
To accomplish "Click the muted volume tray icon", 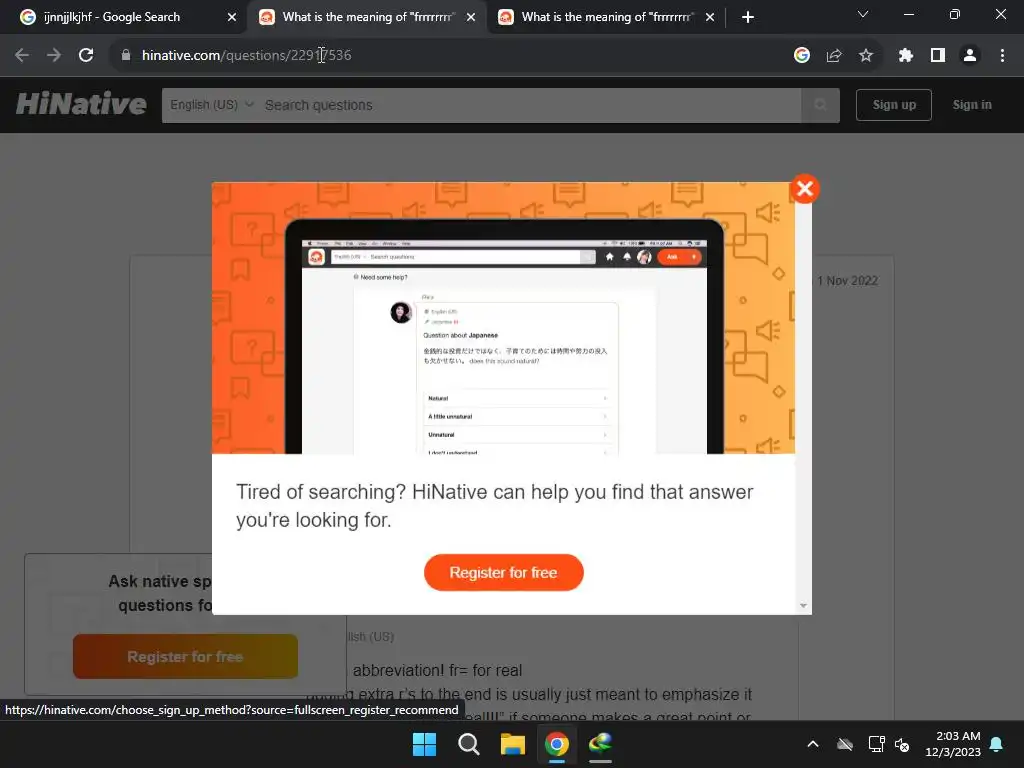I will pyautogui.click(x=903, y=744).
